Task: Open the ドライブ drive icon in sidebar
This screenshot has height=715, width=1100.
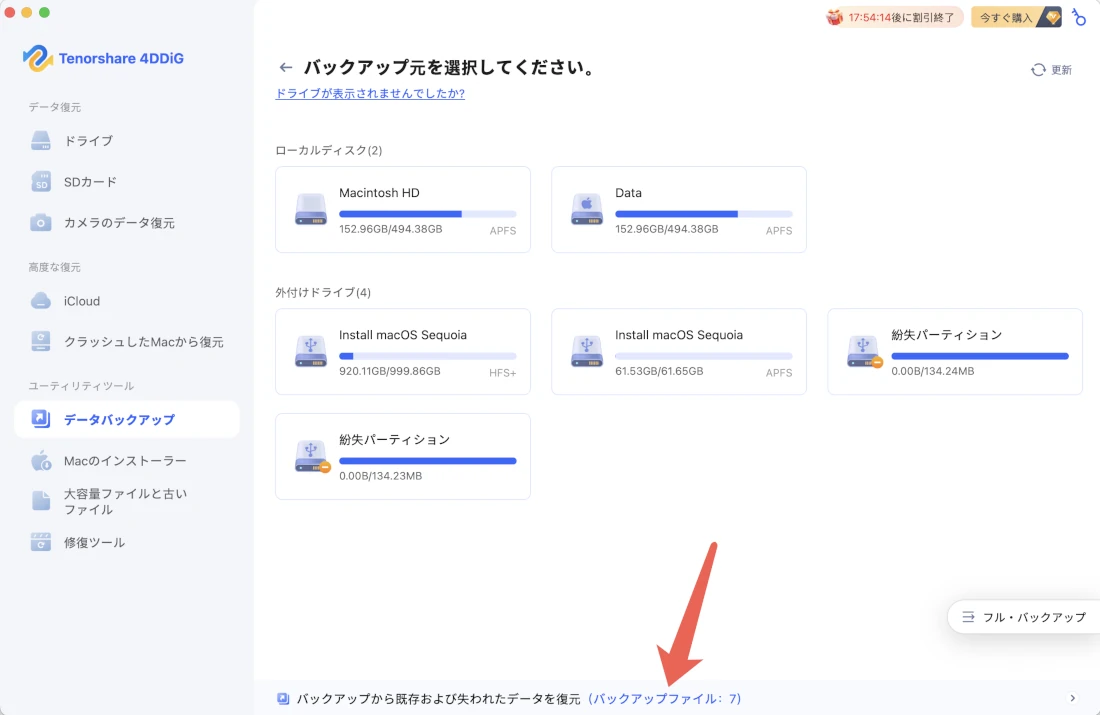Action: (41, 140)
